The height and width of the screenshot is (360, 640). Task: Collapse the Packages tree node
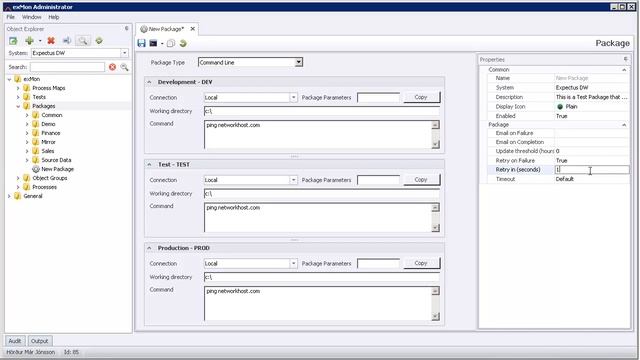(18, 106)
